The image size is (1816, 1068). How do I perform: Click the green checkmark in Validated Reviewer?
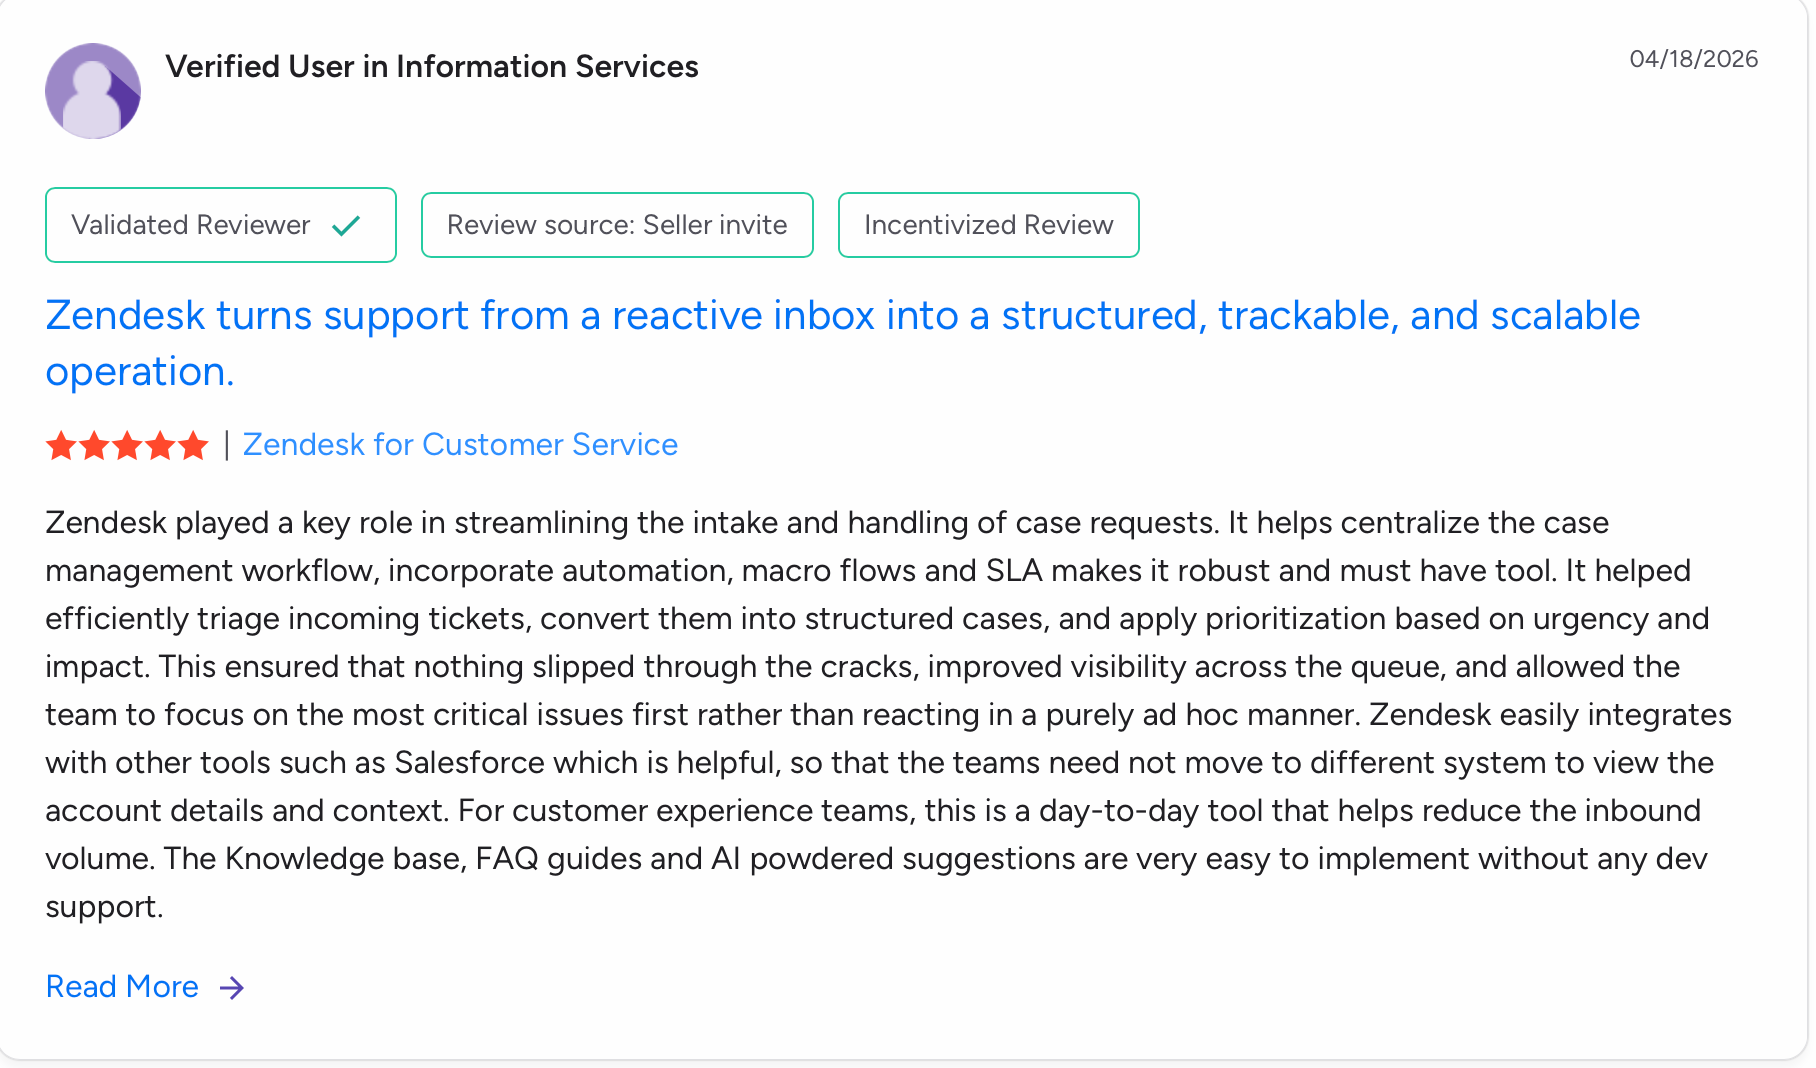point(346,226)
